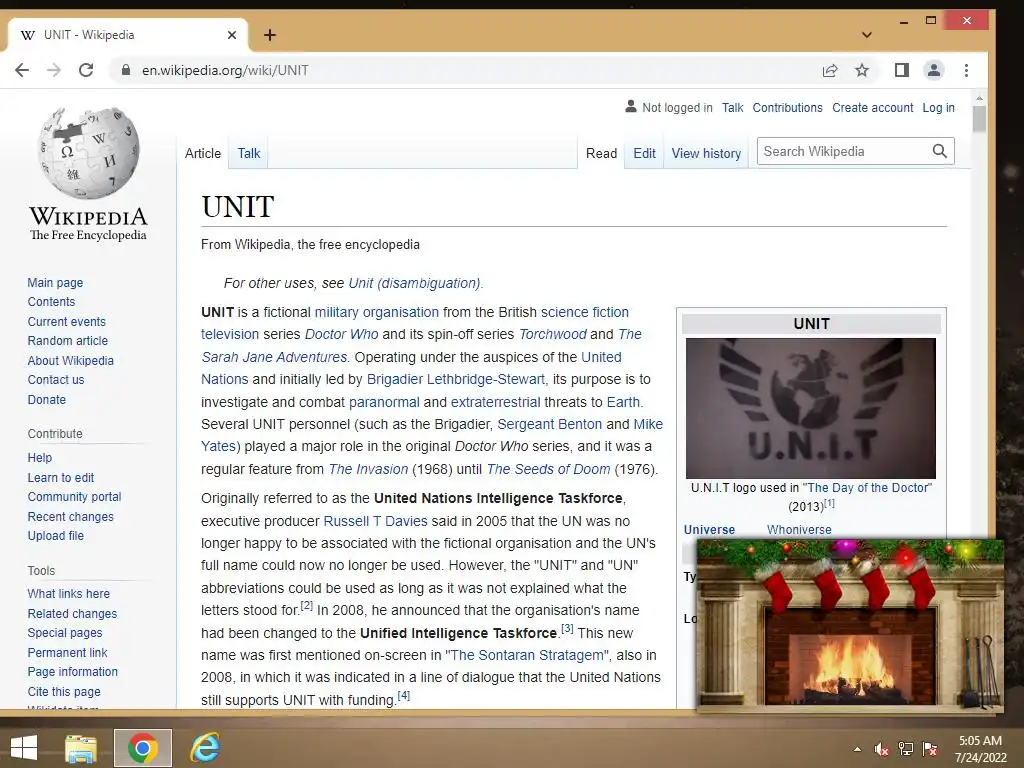Reload the UNIT Wikipedia page
1024x768 pixels.
coord(86,71)
